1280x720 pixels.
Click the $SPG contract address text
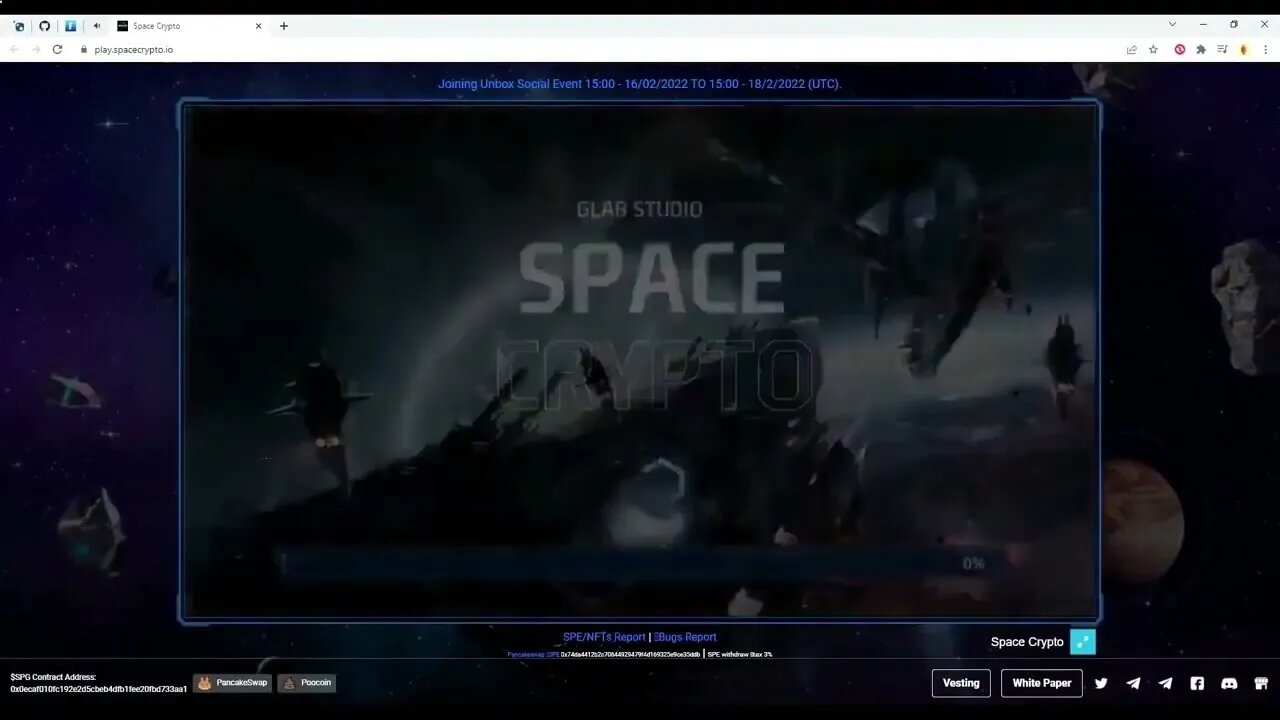pos(98,683)
